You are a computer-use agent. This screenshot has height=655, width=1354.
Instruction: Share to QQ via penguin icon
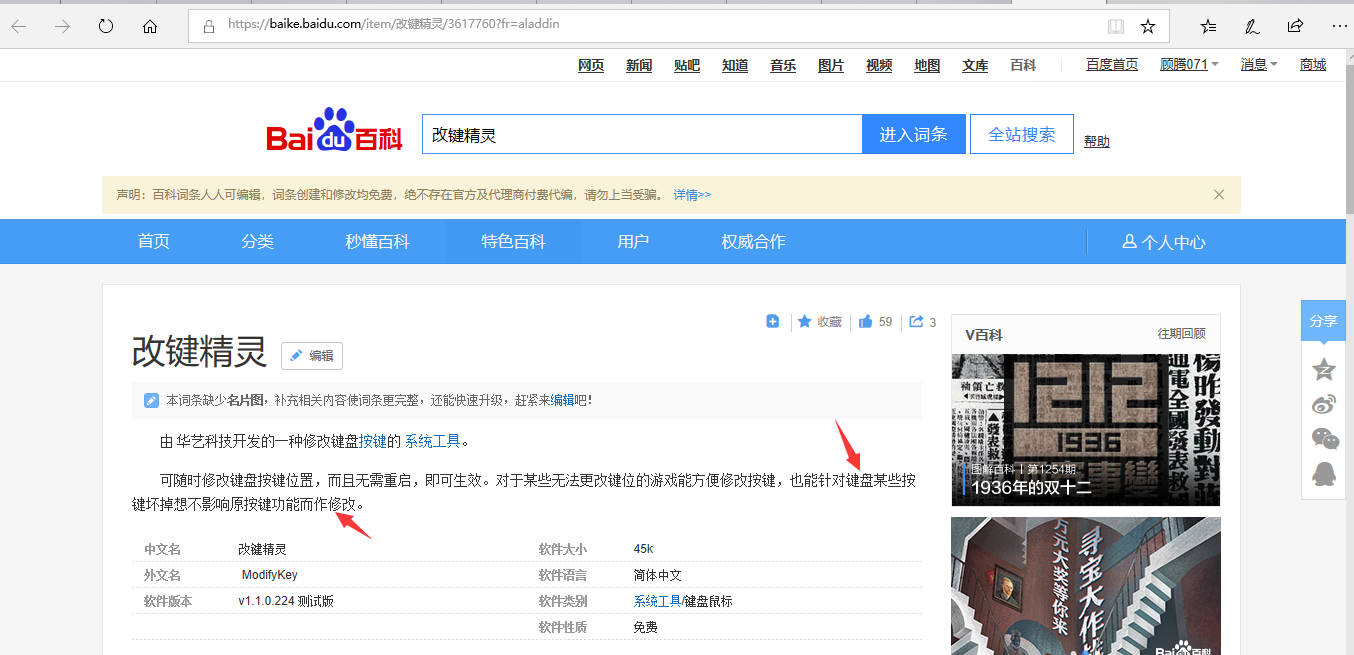pos(1324,474)
